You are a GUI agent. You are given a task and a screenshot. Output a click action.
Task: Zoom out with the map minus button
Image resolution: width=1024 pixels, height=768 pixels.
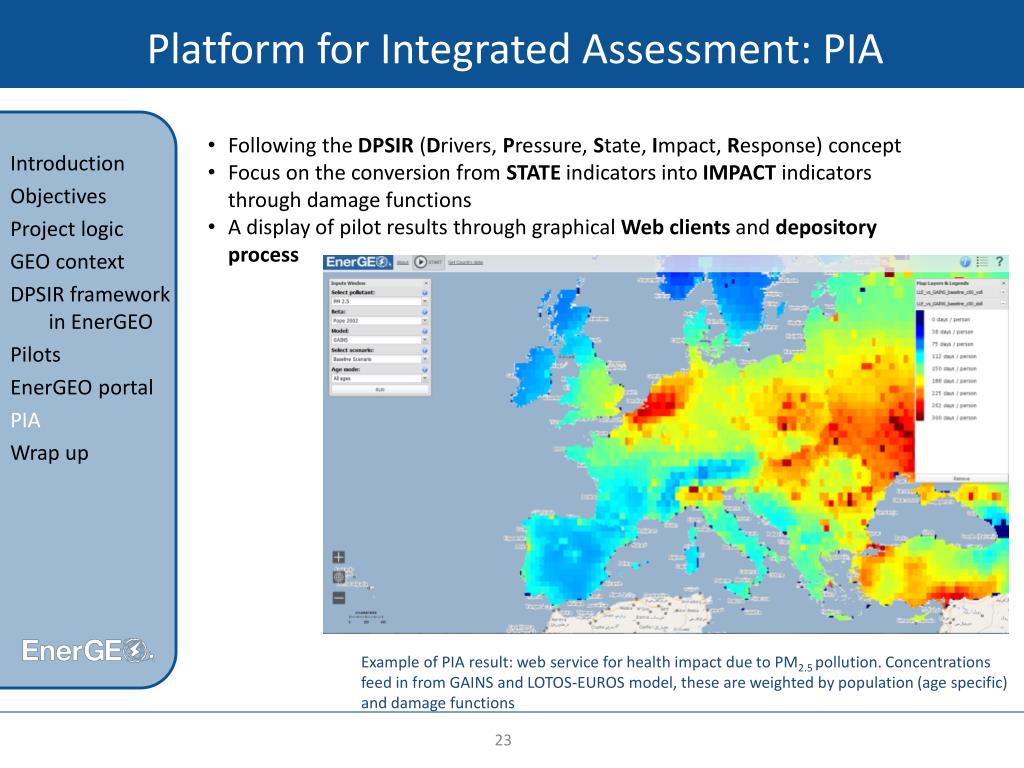coord(339,598)
